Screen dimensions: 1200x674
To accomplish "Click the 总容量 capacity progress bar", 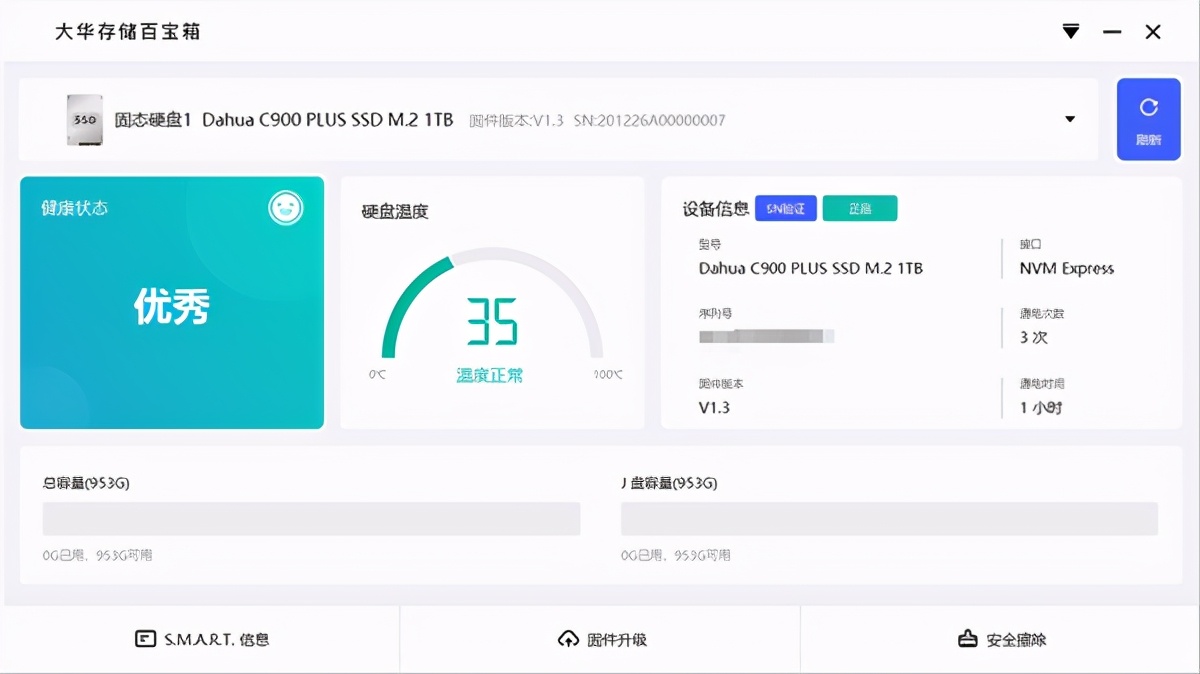I will (311, 518).
